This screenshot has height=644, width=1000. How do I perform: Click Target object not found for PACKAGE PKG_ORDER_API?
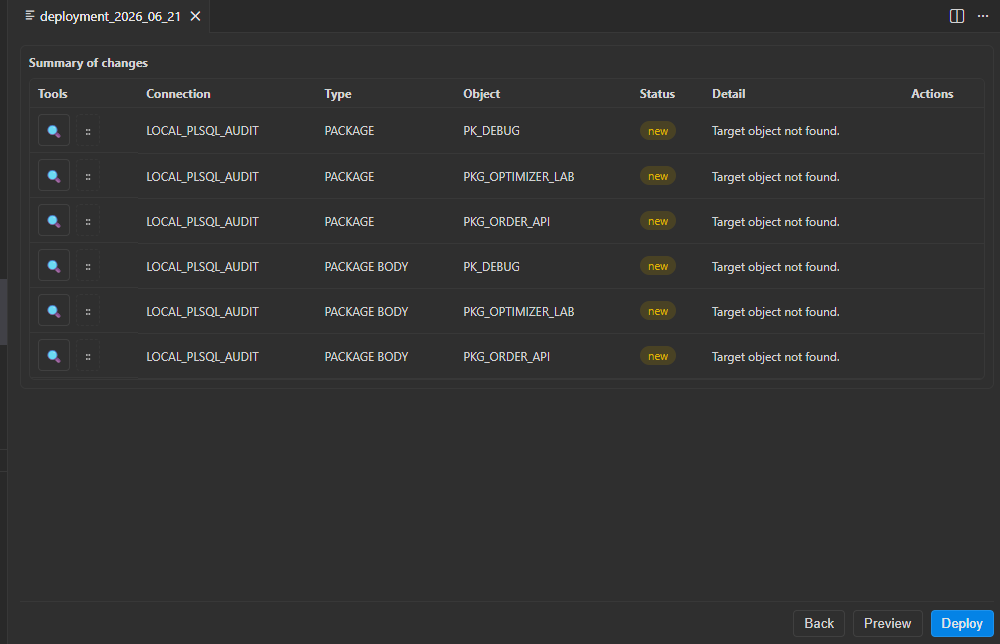776,222
